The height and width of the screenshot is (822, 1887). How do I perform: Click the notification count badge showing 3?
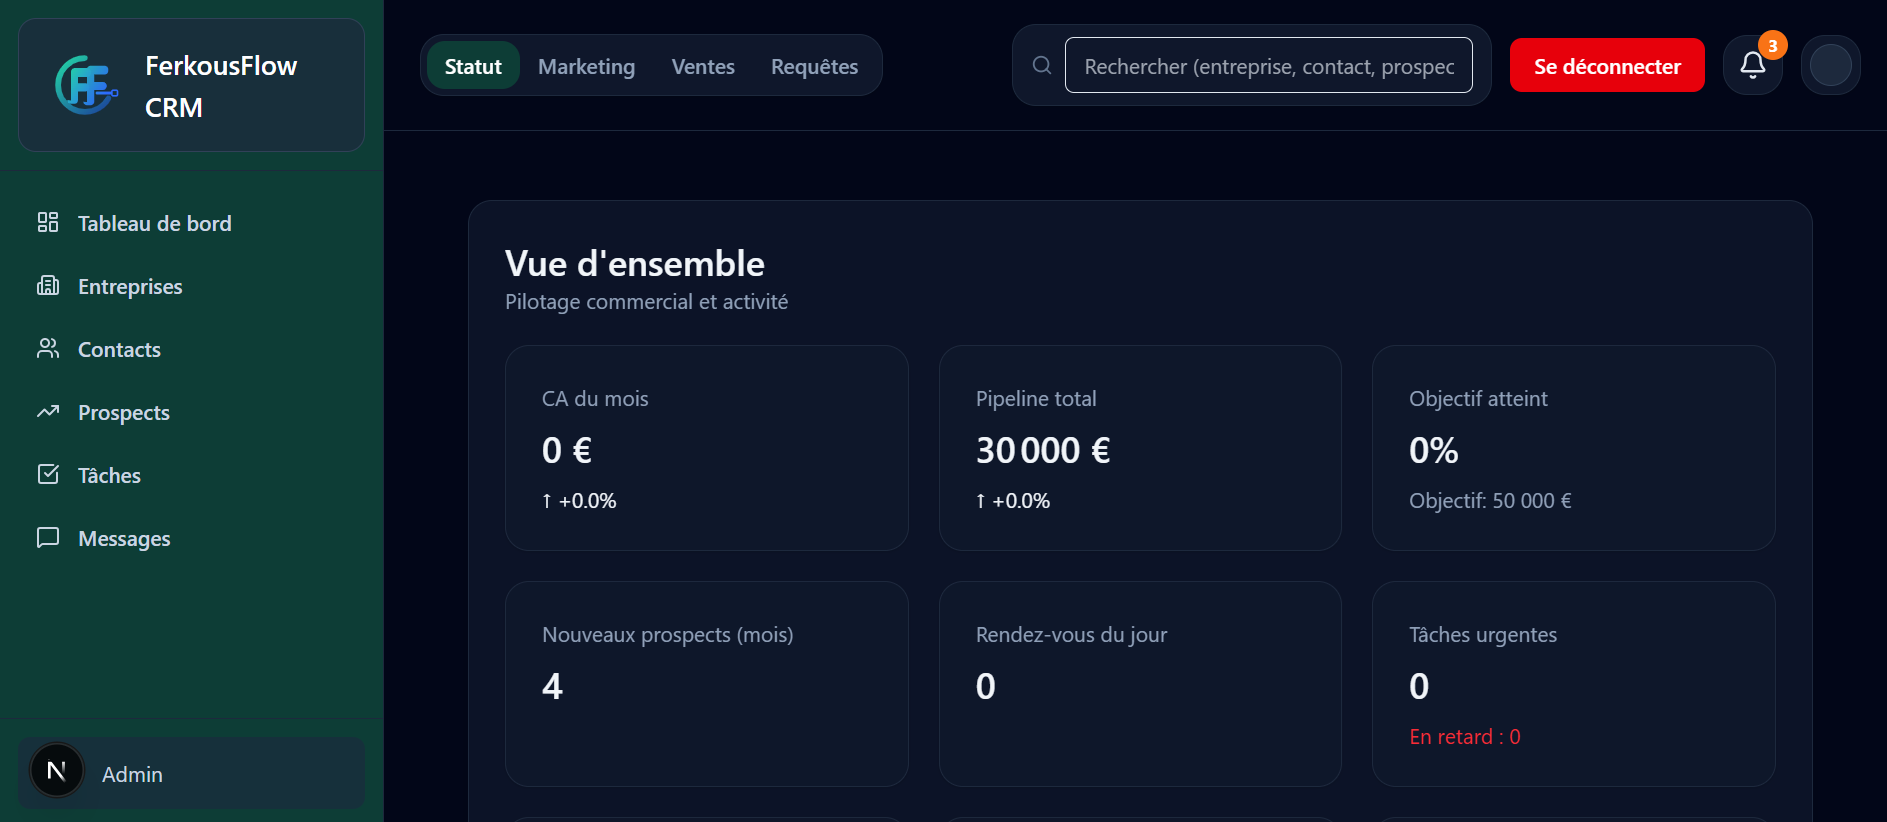pyautogui.click(x=1771, y=44)
